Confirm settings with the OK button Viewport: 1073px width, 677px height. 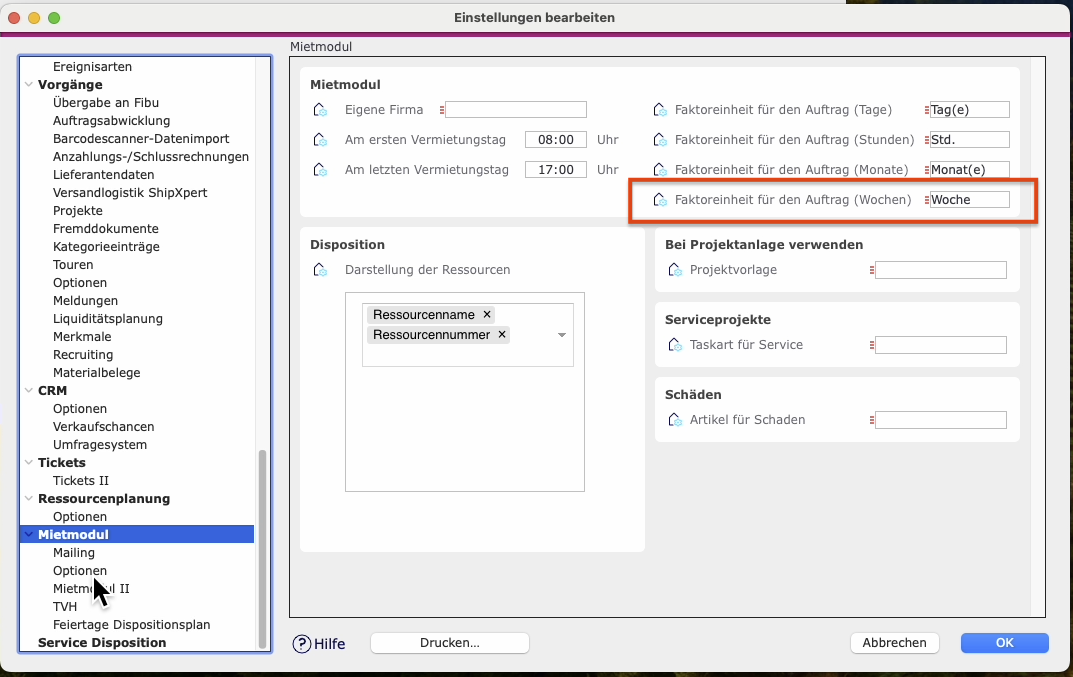[x=1005, y=643]
